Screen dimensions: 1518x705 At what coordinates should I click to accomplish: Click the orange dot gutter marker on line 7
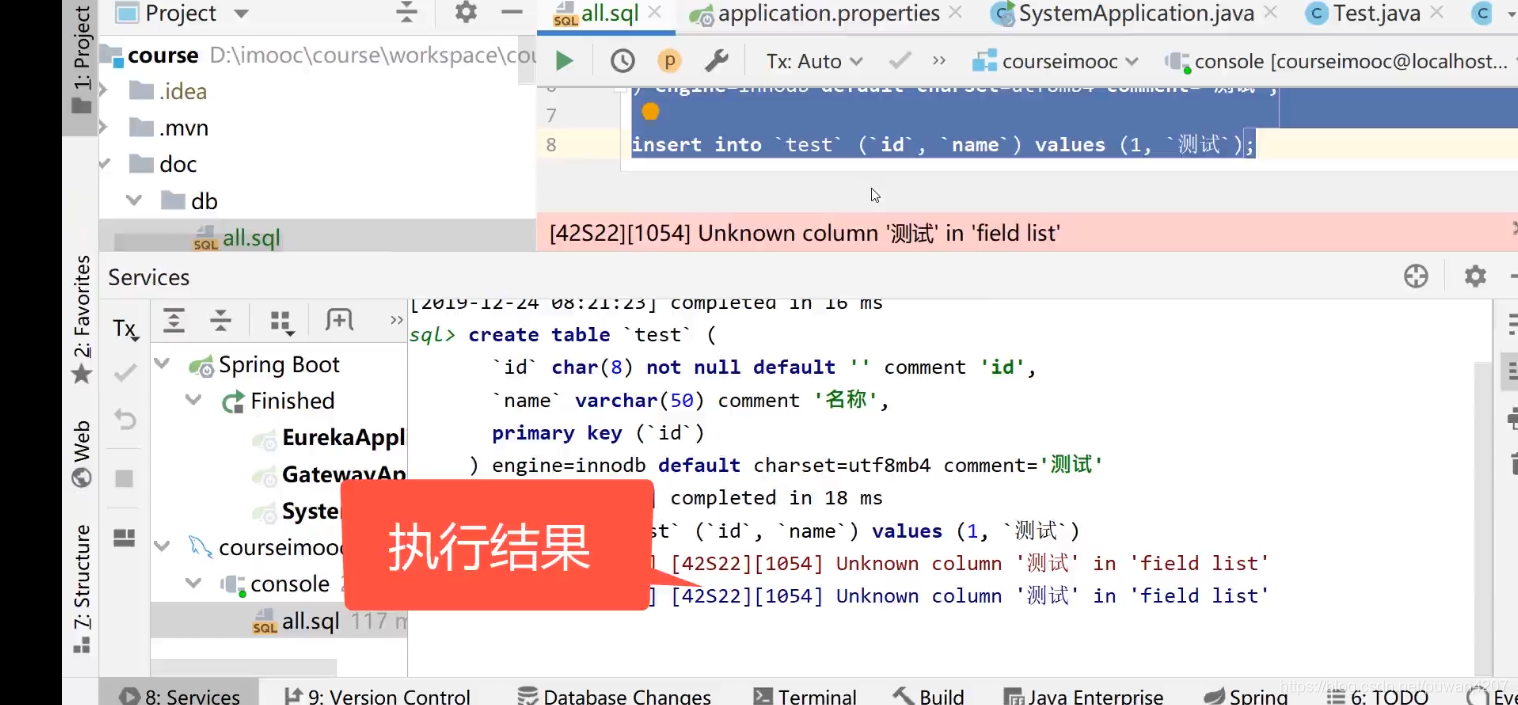click(650, 112)
